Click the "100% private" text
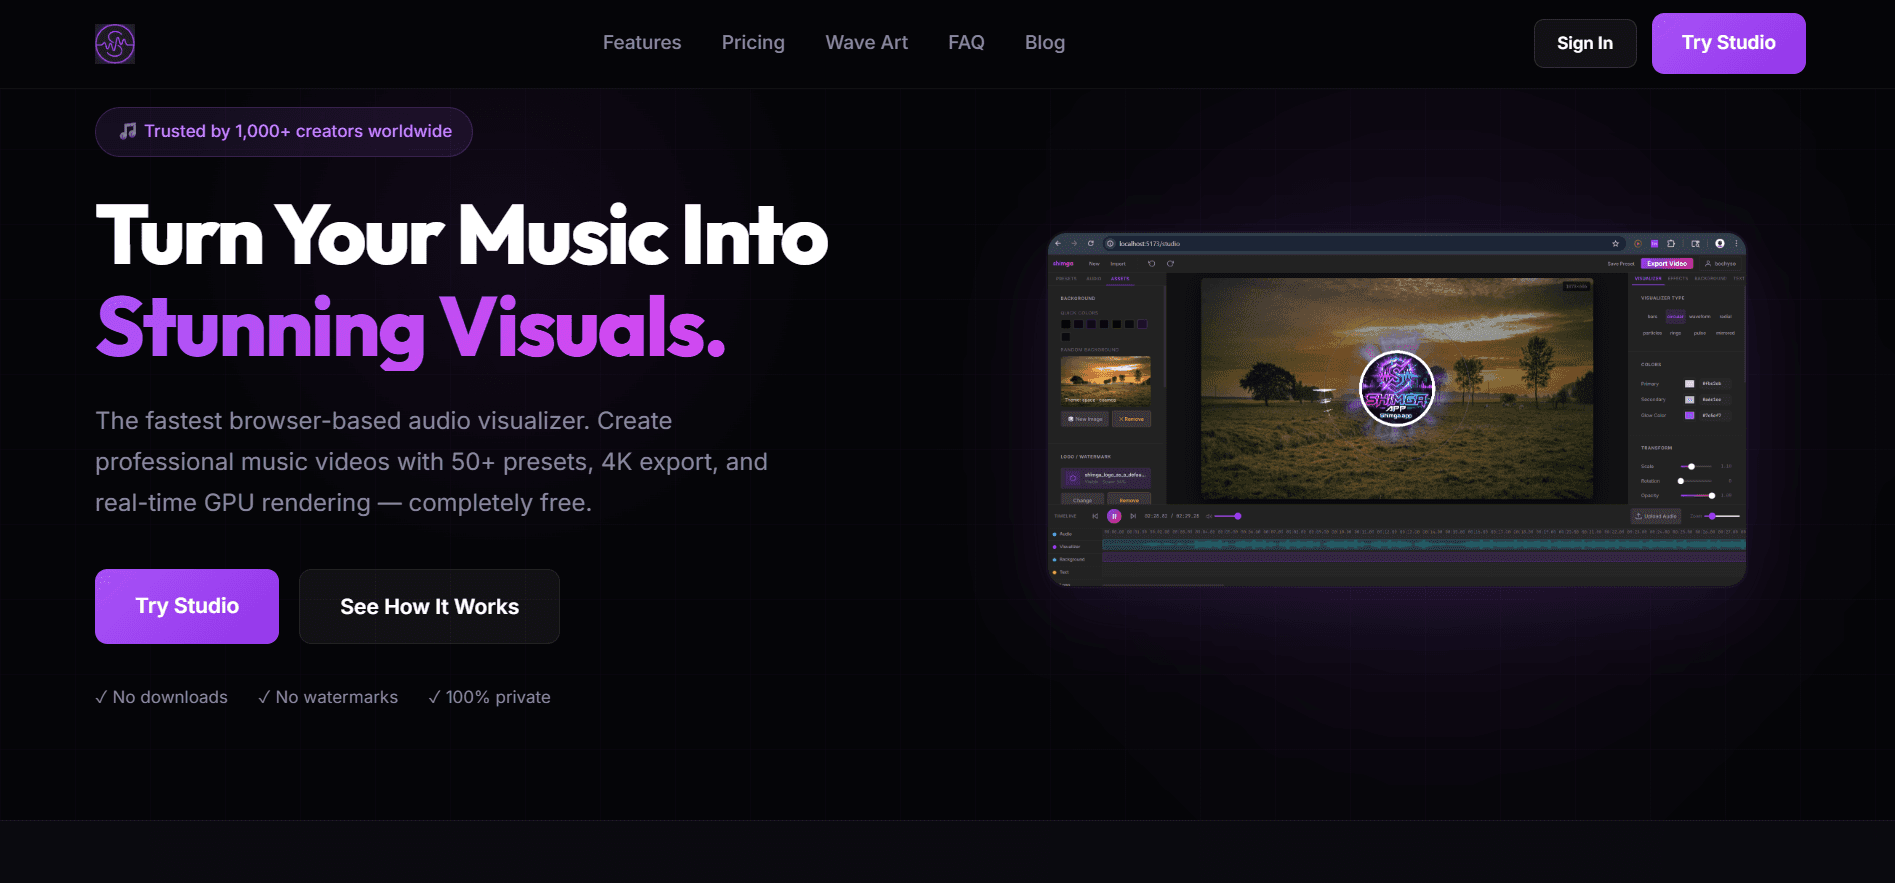This screenshot has height=883, width=1895. pos(498,697)
